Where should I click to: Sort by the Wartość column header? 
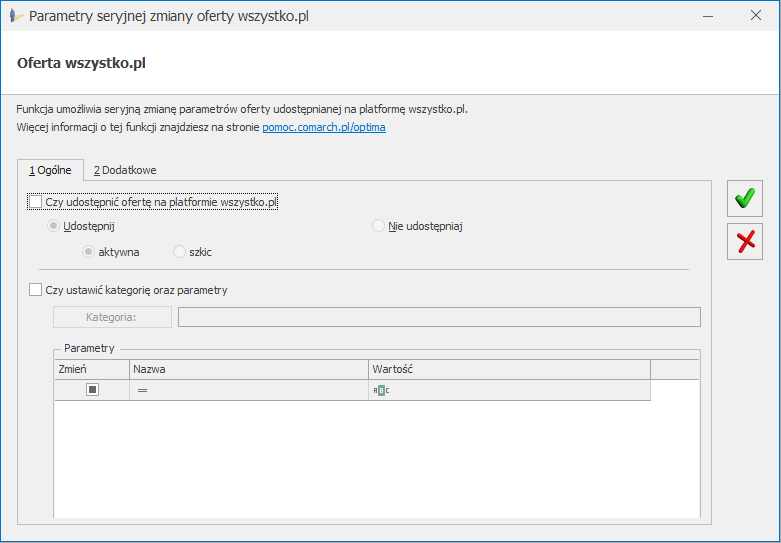click(510, 369)
